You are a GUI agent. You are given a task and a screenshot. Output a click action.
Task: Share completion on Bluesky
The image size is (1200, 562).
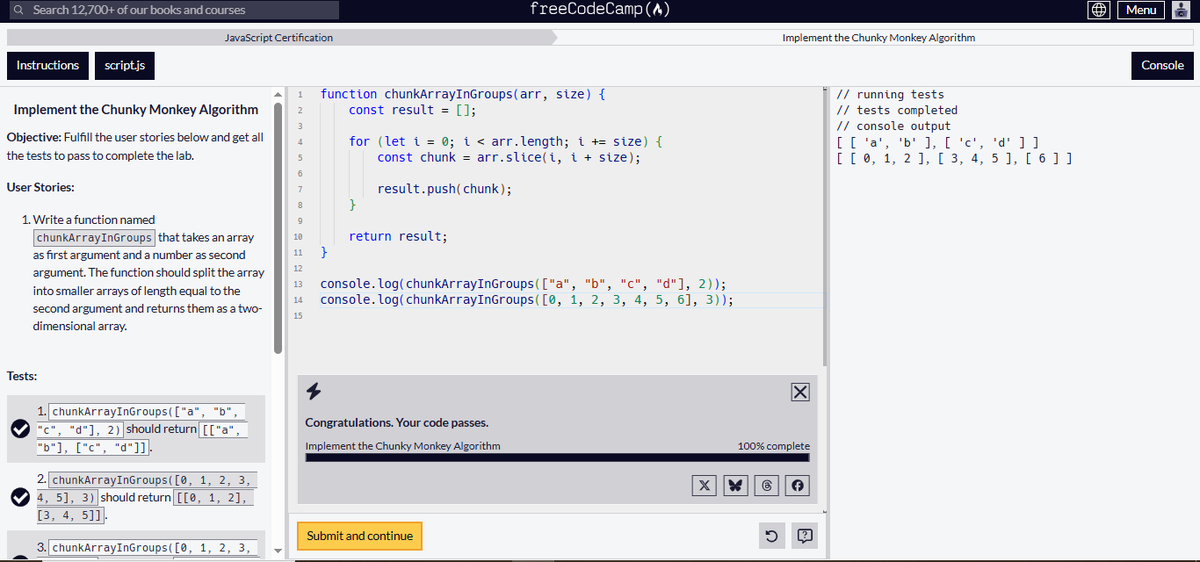click(737, 485)
